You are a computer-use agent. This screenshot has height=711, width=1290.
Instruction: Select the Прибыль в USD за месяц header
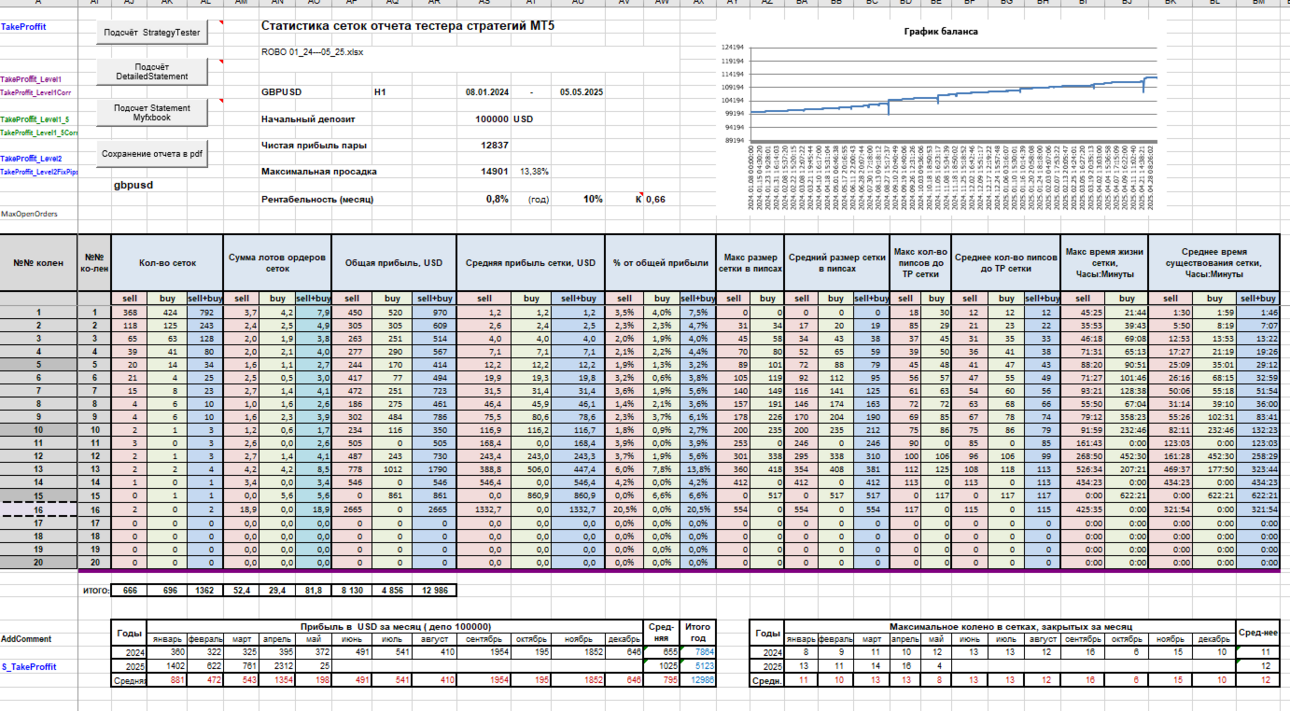[x=396, y=625]
